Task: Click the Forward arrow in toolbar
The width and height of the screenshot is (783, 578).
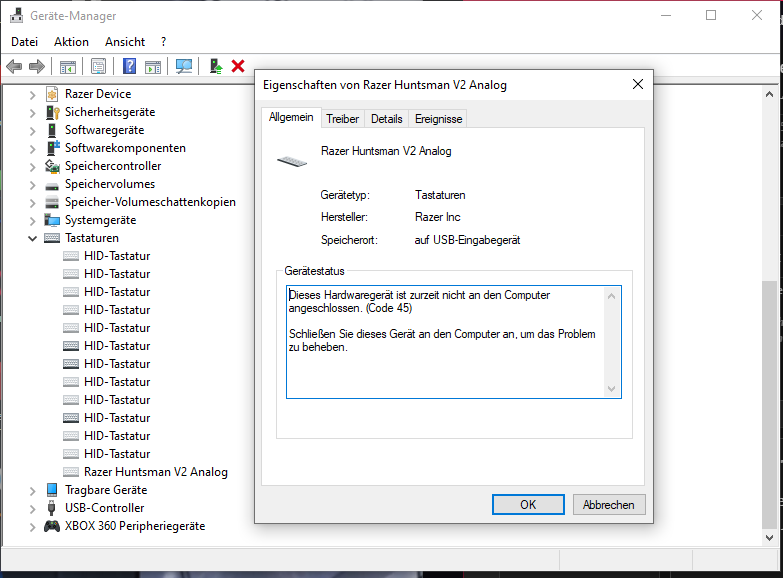Action: coord(37,66)
